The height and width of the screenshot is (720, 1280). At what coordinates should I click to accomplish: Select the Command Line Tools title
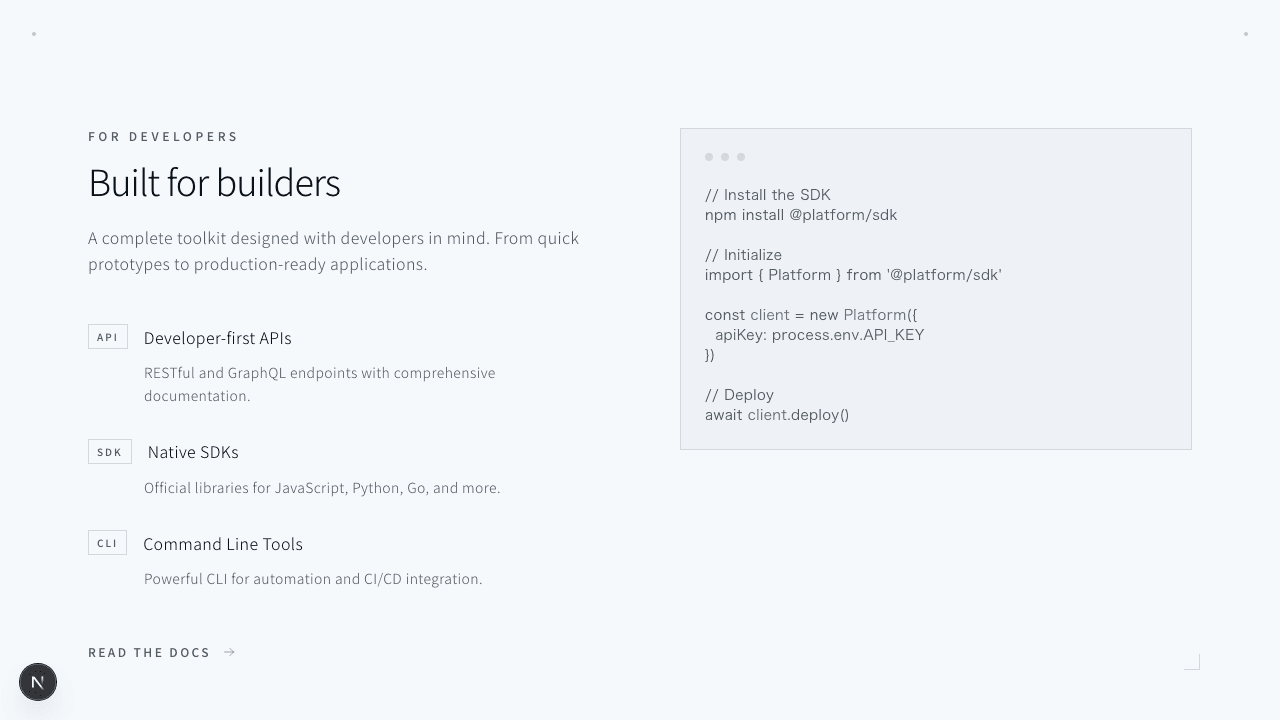pyautogui.click(x=223, y=544)
